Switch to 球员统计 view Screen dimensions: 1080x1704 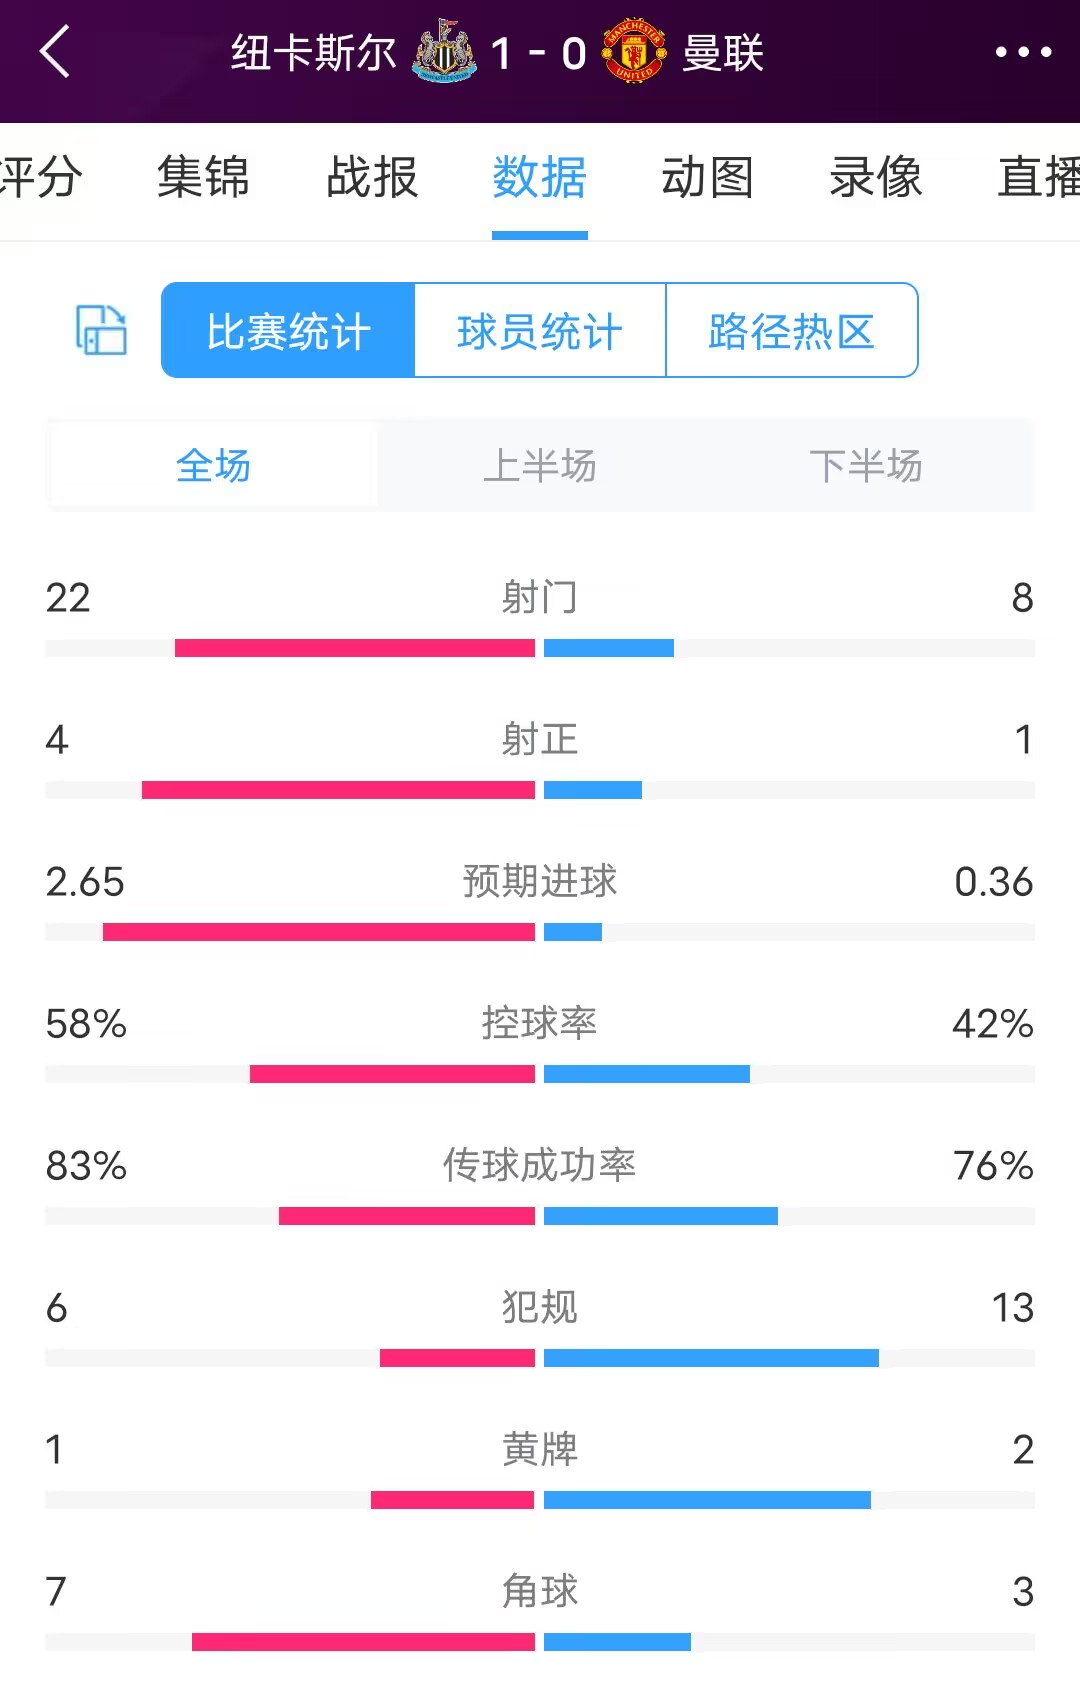540,331
